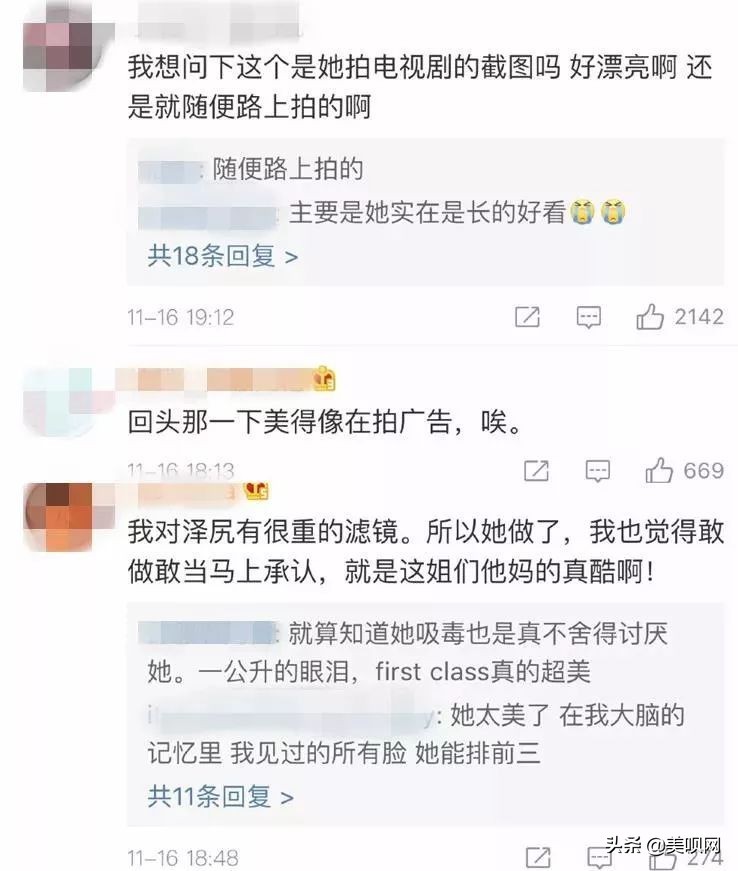Expand 共11条回复 replies
This screenshot has width=738, height=871.
pos(220,797)
